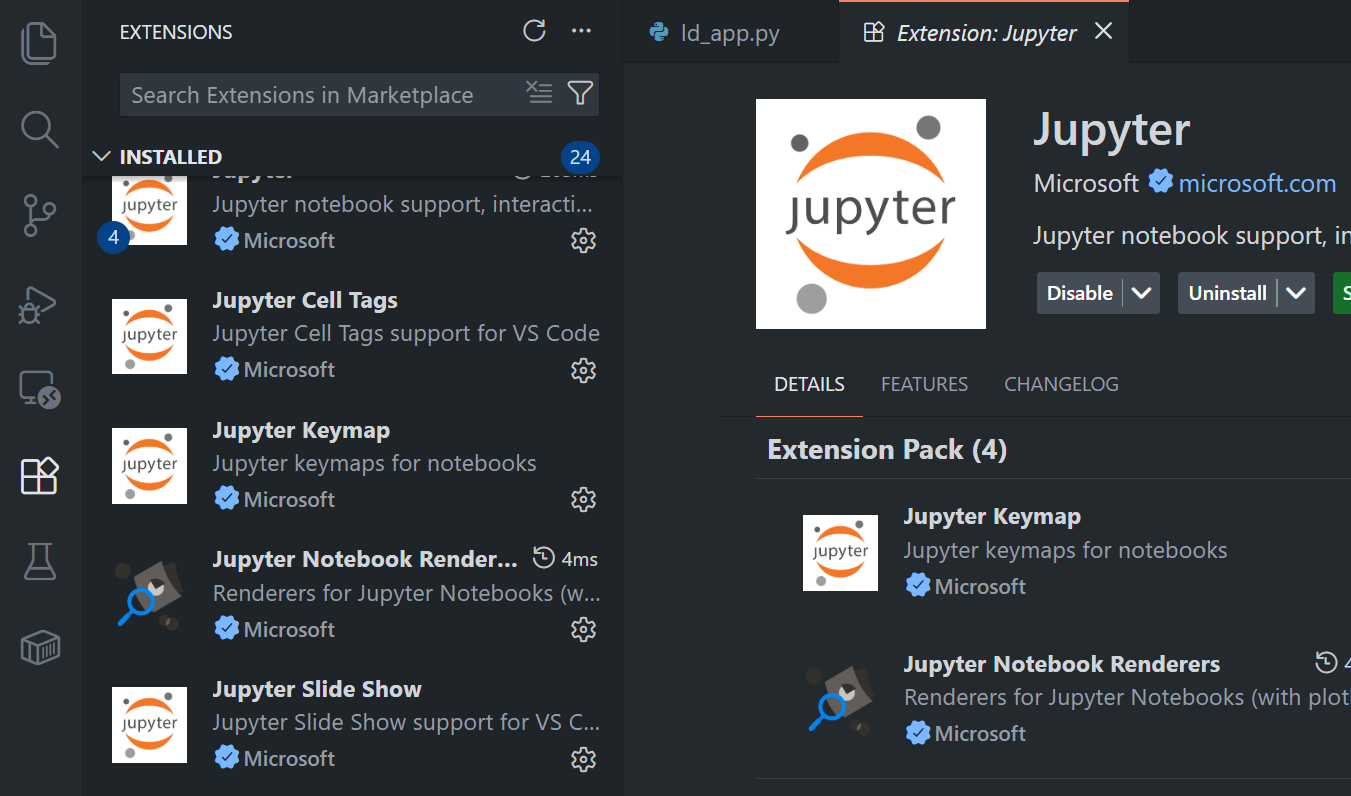The width and height of the screenshot is (1351, 796).
Task: Open the Uninstall dropdown arrow
Action: (x=1297, y=292)
